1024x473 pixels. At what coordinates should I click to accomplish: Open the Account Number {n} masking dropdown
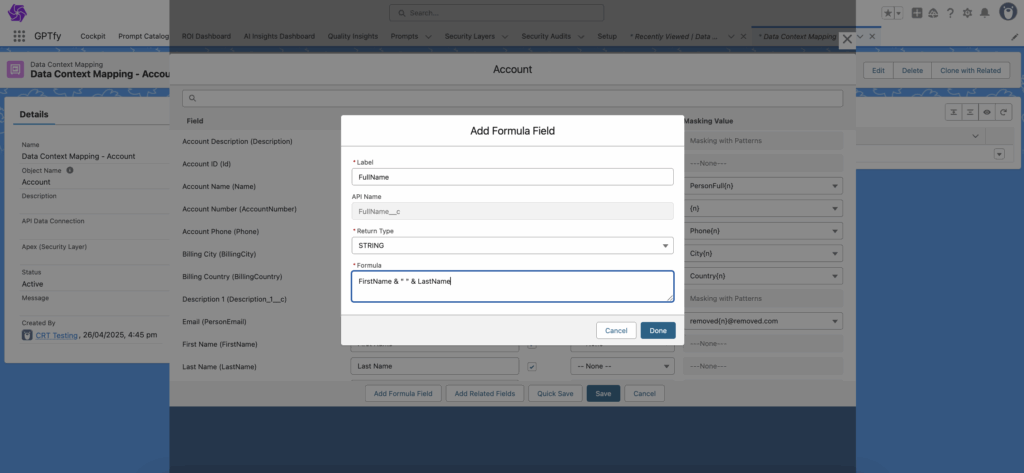(763, 208)
